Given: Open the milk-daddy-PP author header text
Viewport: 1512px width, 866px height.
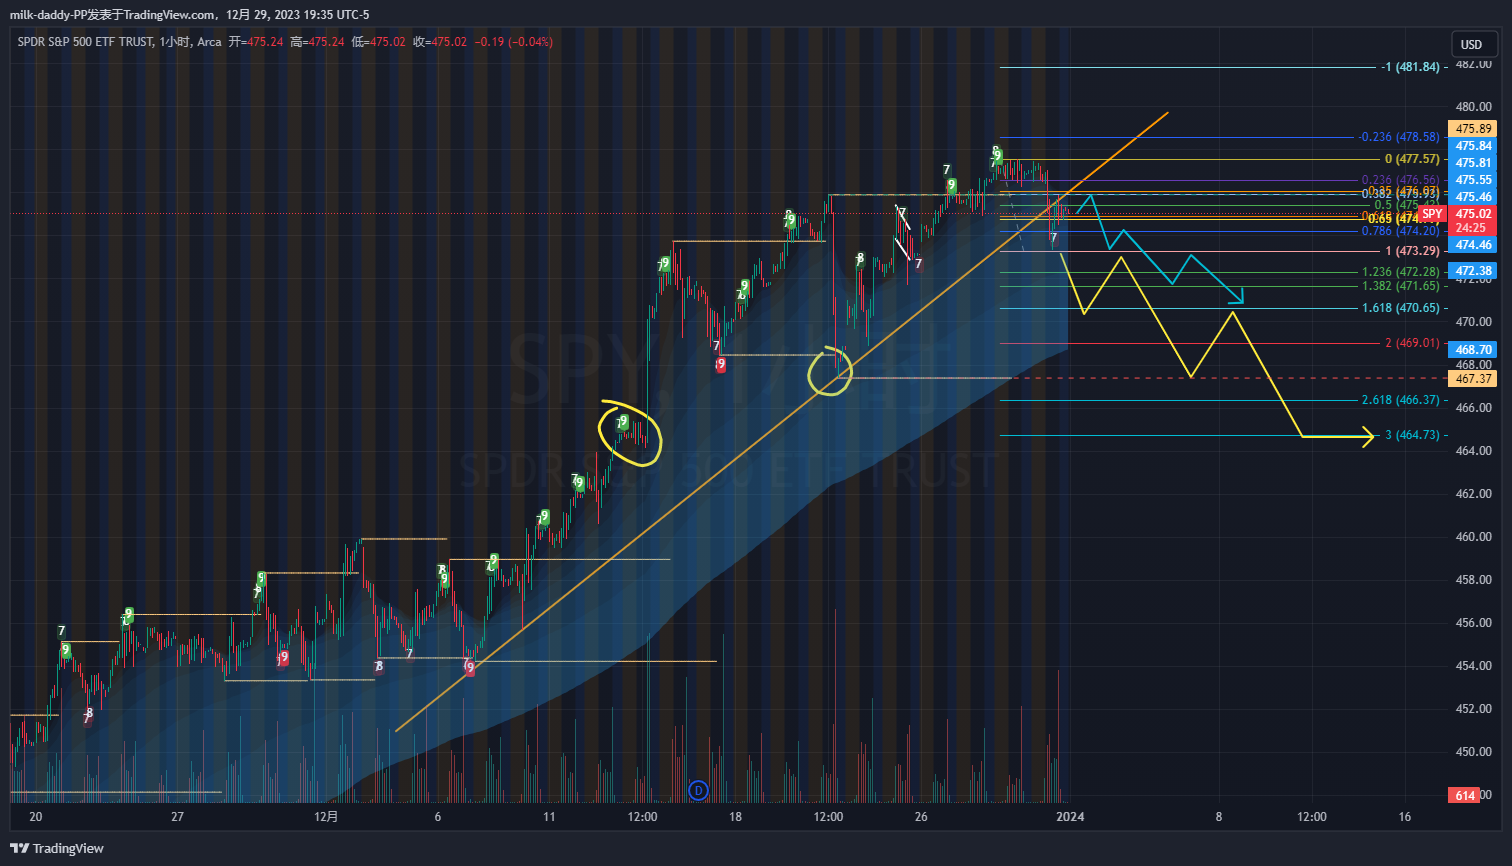Looking at the screenshot, I should pyautogui.click(x=189, y=14).
